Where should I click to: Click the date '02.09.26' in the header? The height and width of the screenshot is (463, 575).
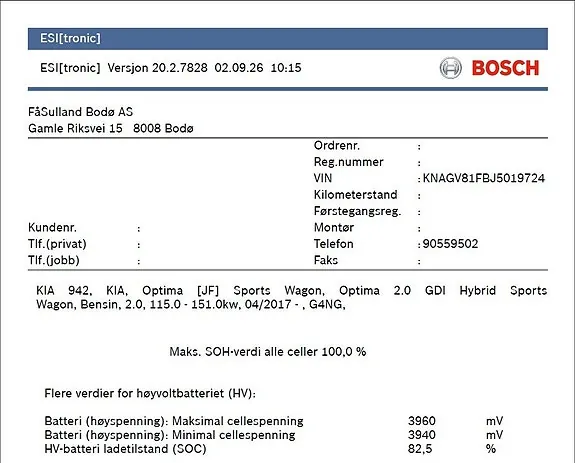(239, 68)
